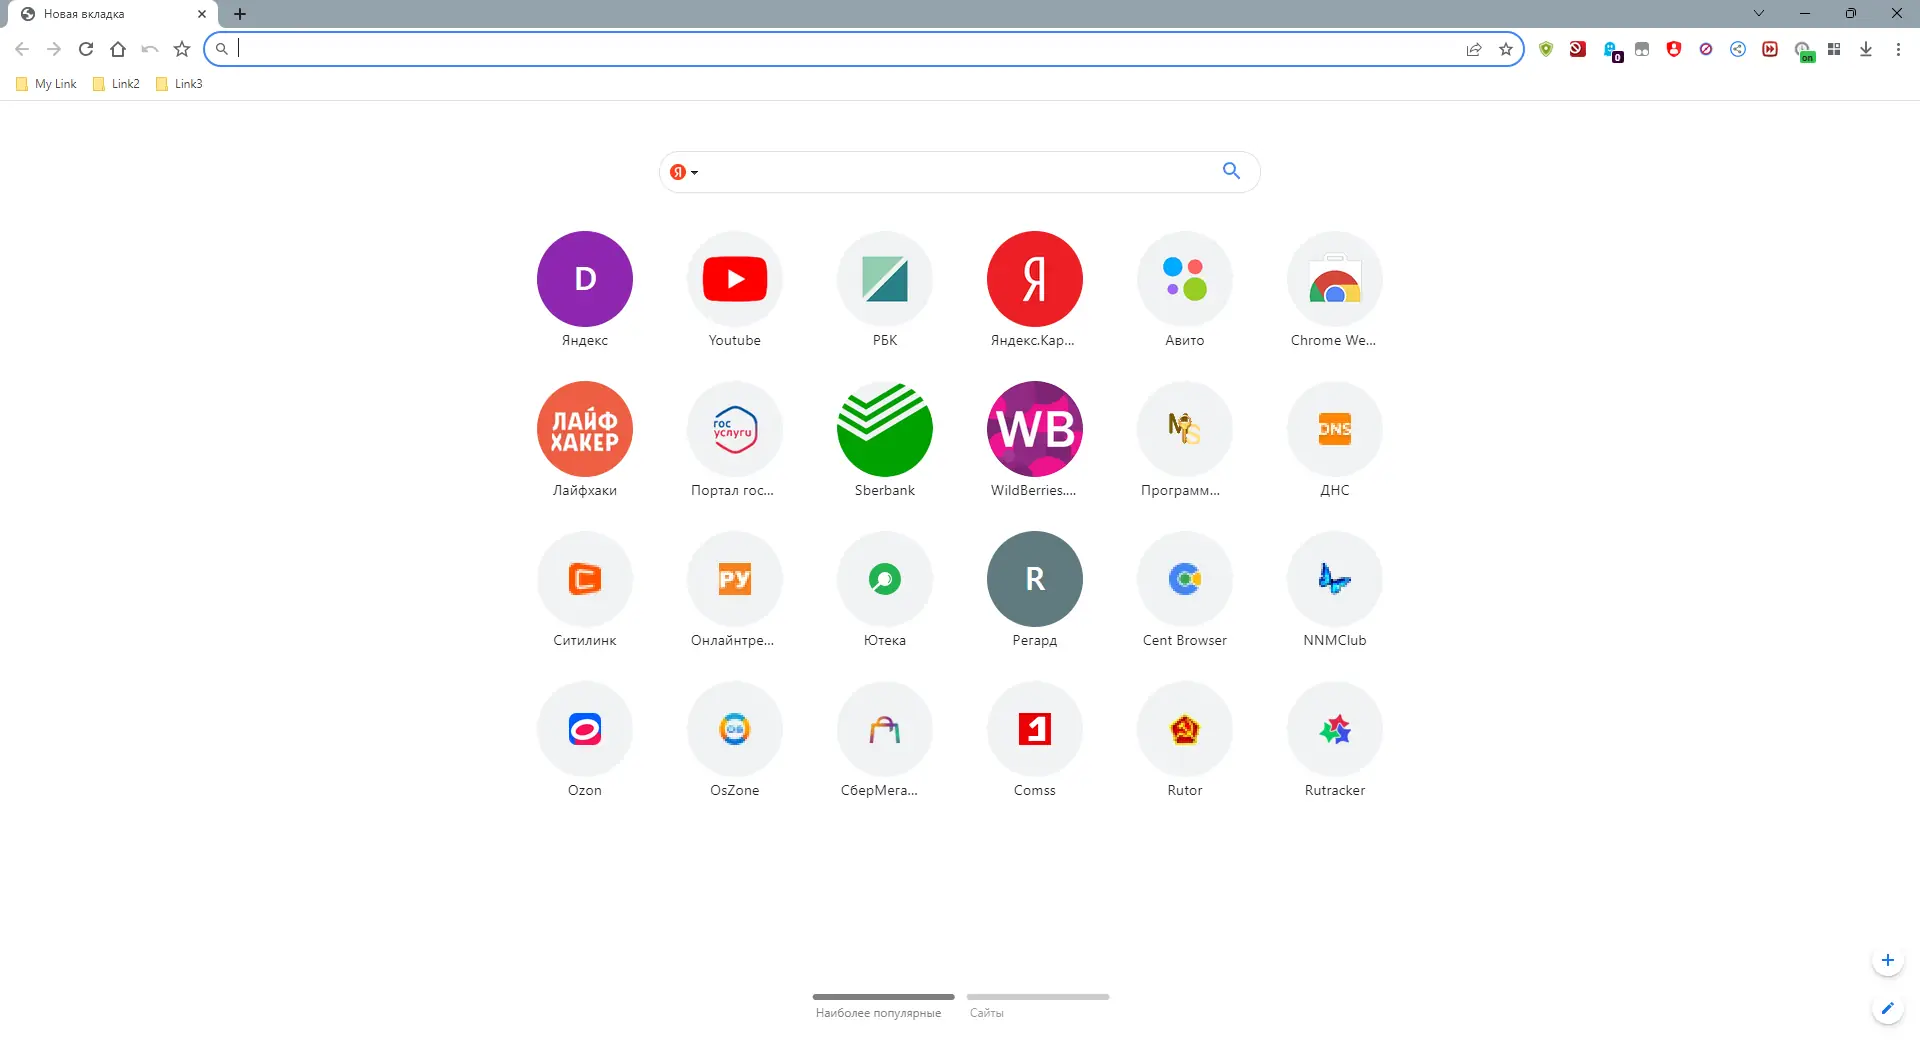Image resolution: width=1920 pixels, height=1040 pixels.
Task: Expand the My Link bookmarks folder
Action: click(x=46, y=84)
